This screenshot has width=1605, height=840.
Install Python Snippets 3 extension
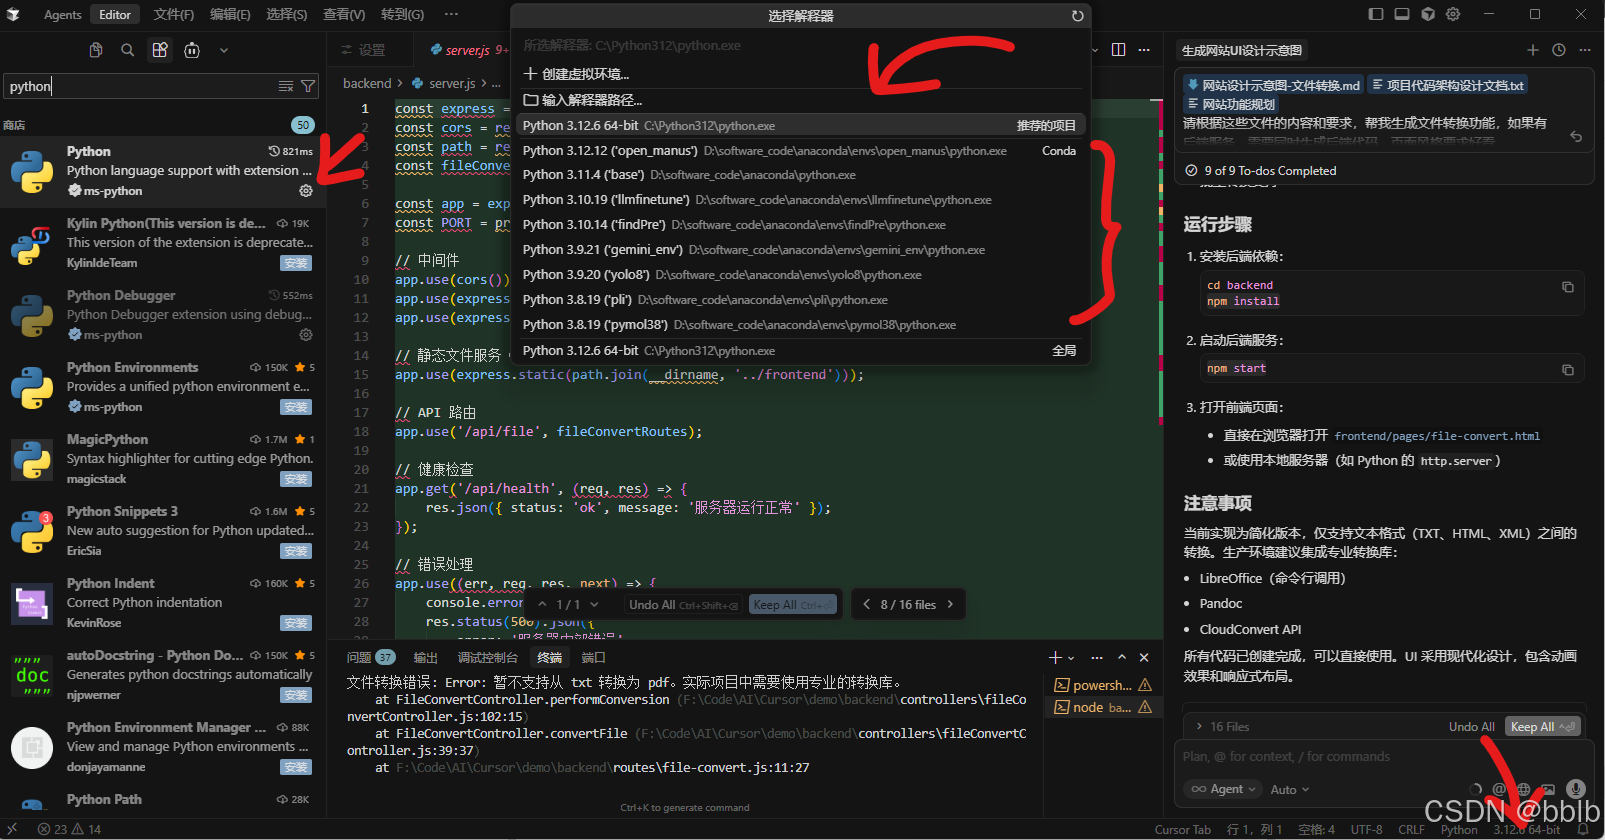pos(296,551)
